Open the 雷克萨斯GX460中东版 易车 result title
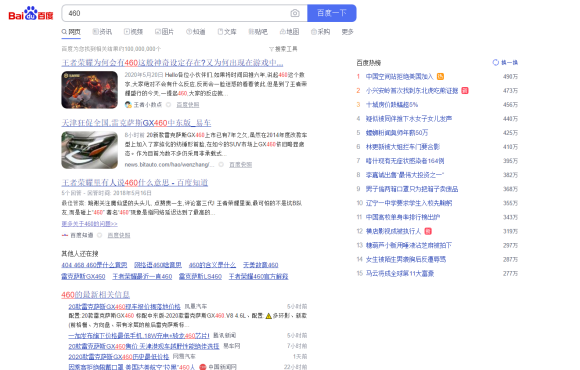This screenshot has width=580, height=370. [136, 123]
